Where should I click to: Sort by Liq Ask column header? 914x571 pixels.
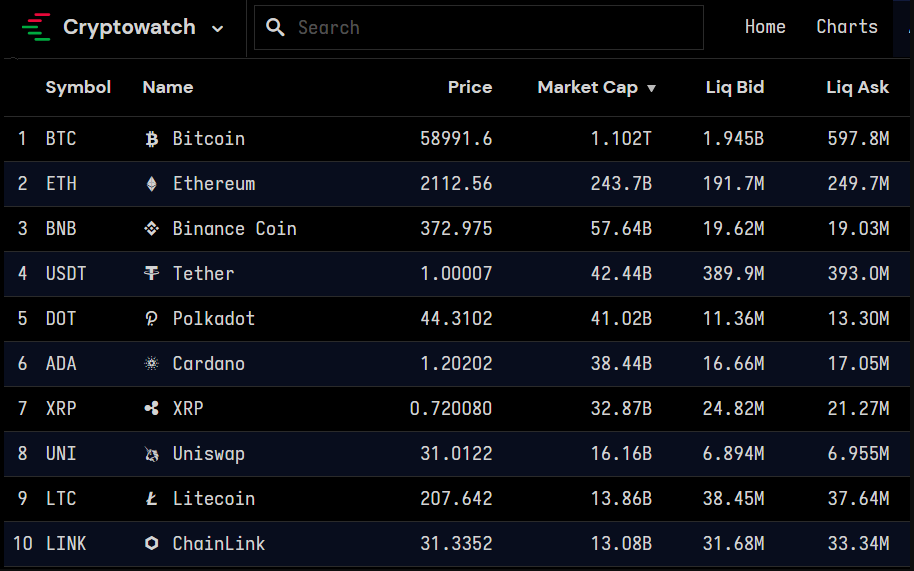coord(857,87)
